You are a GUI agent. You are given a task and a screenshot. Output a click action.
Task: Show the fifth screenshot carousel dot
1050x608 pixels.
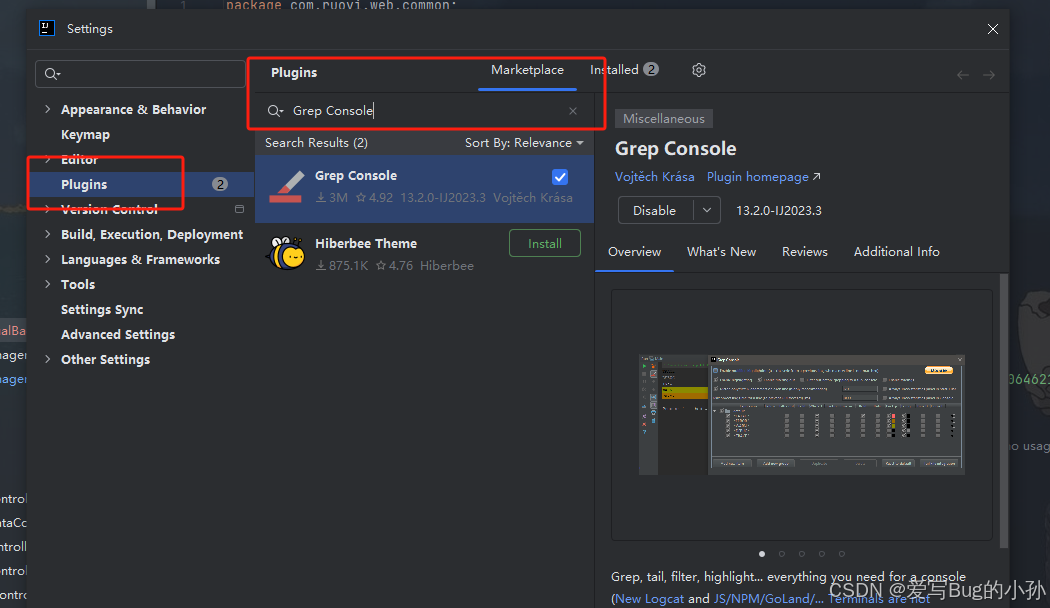tap(842, 554)
